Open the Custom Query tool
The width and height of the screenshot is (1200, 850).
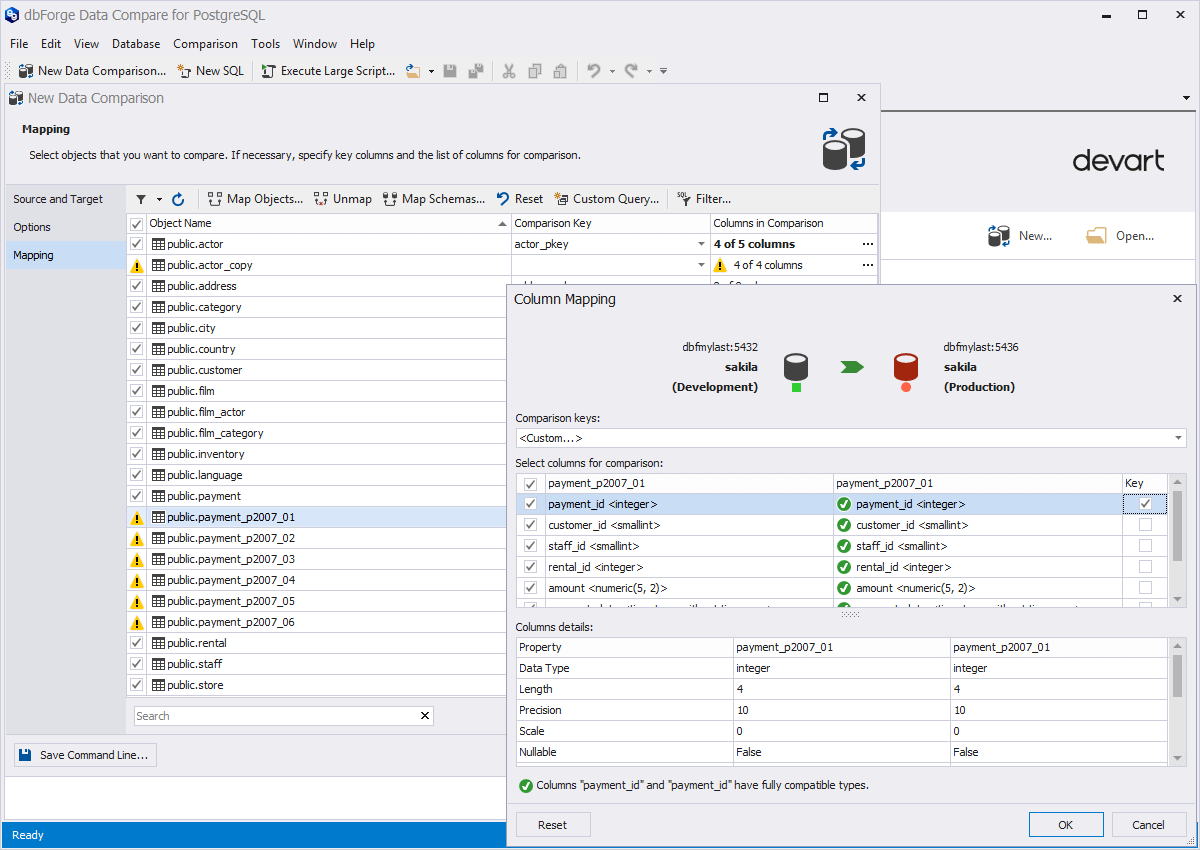pos(607,199)
